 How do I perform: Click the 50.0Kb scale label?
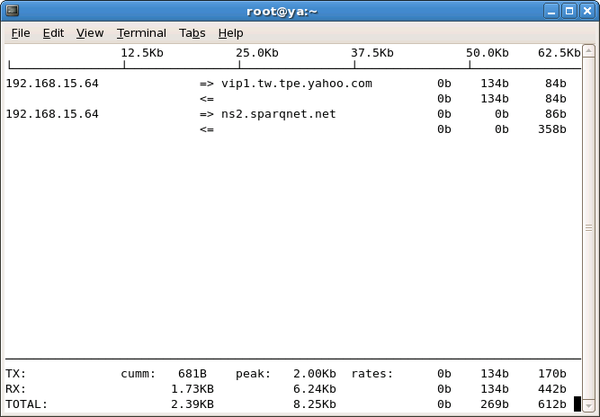(x=488, y=53)
